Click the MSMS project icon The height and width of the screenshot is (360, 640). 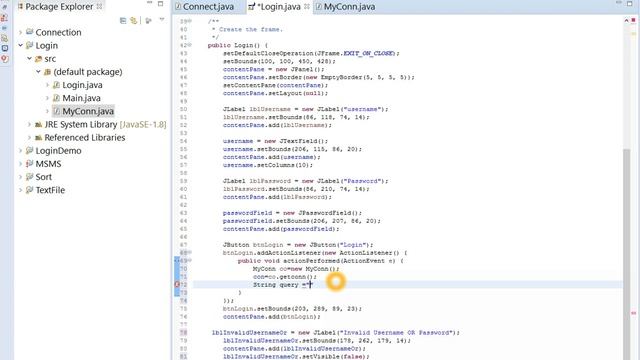coord(29,164)
